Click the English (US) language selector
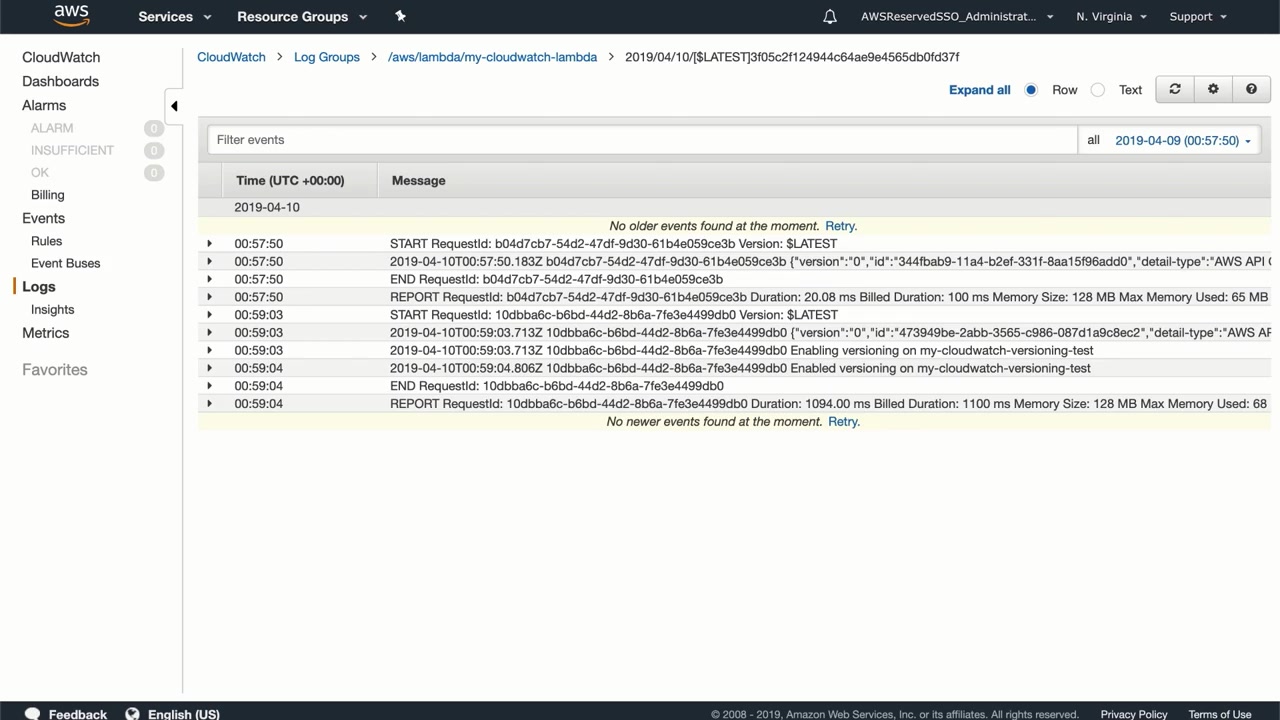The image size is (1280, 720). 184,714
